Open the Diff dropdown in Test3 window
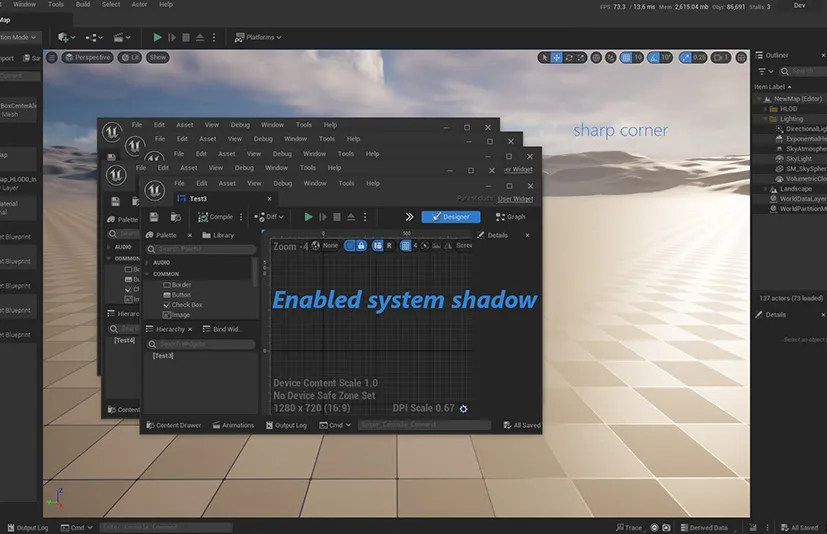Image resolution: width=827 pixels, height=534 pixels. pos(269,217)
